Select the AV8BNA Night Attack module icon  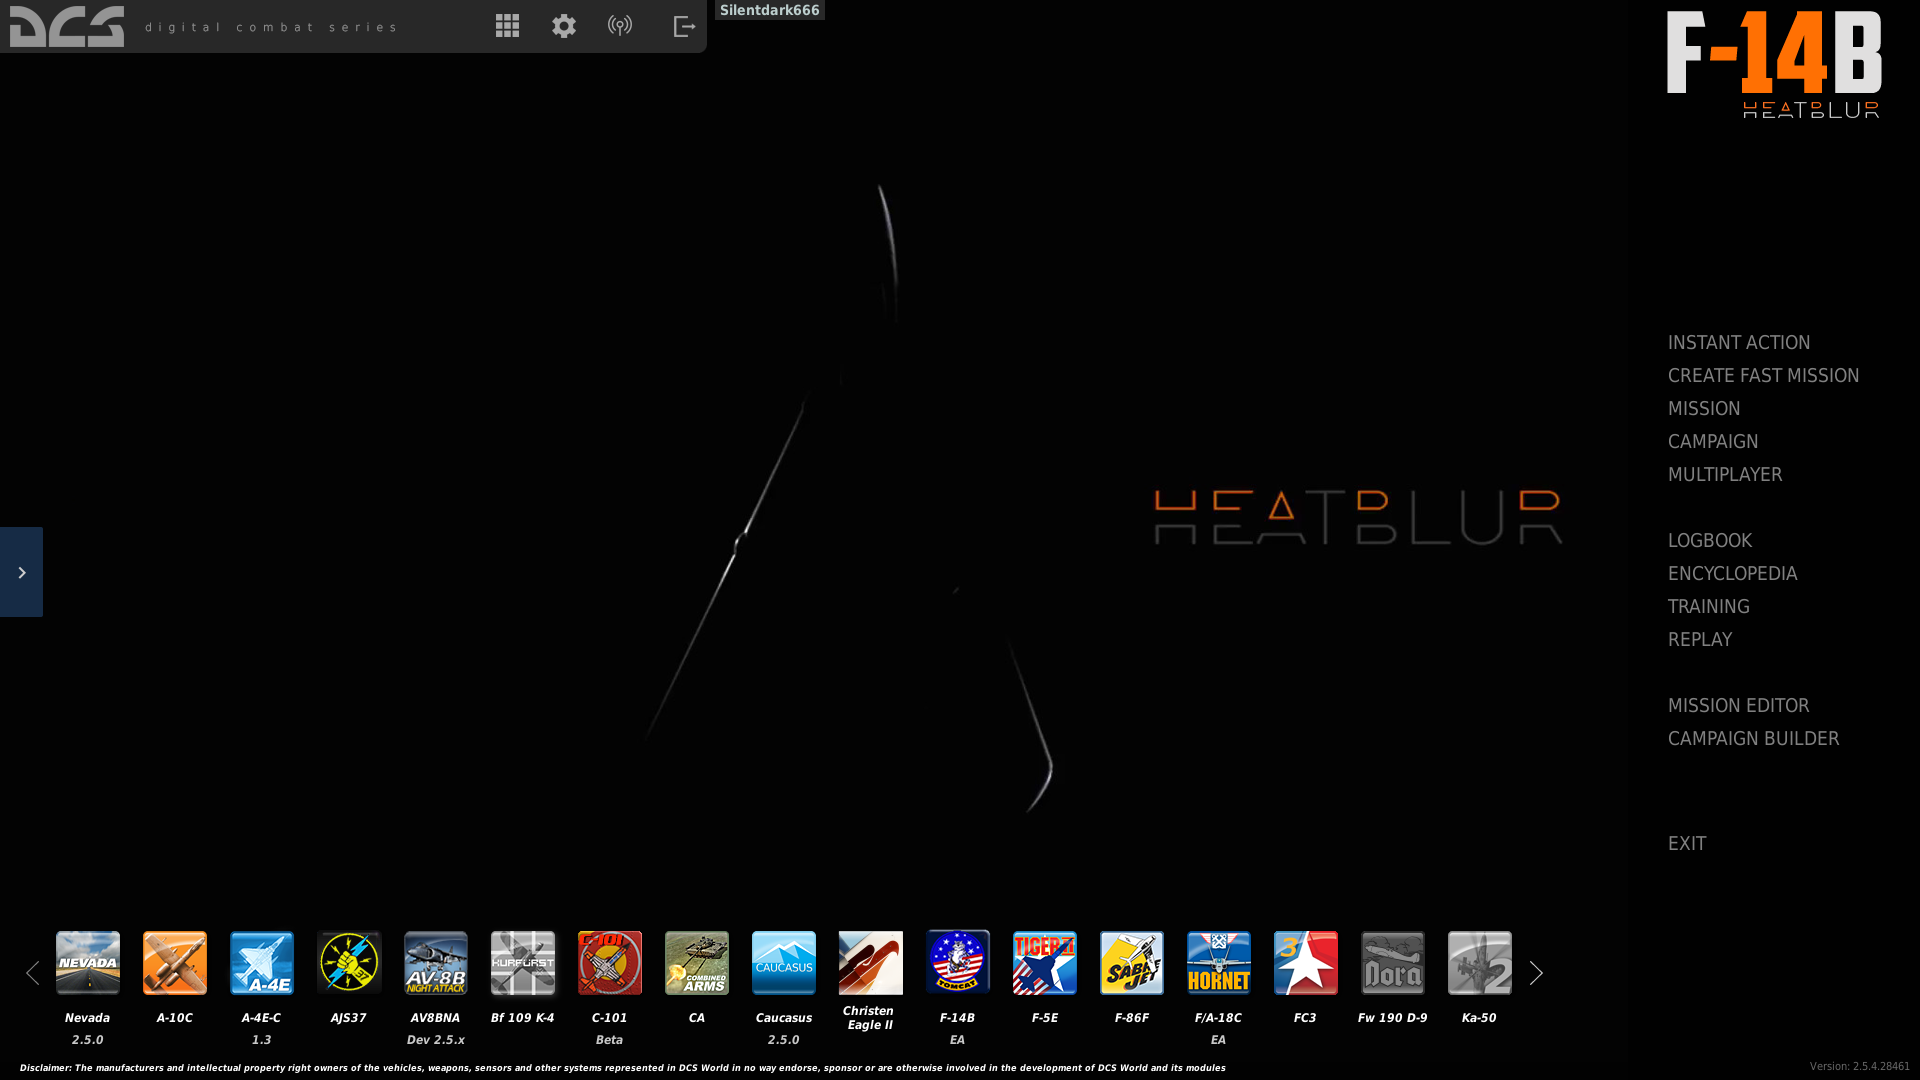click(435, 963)
